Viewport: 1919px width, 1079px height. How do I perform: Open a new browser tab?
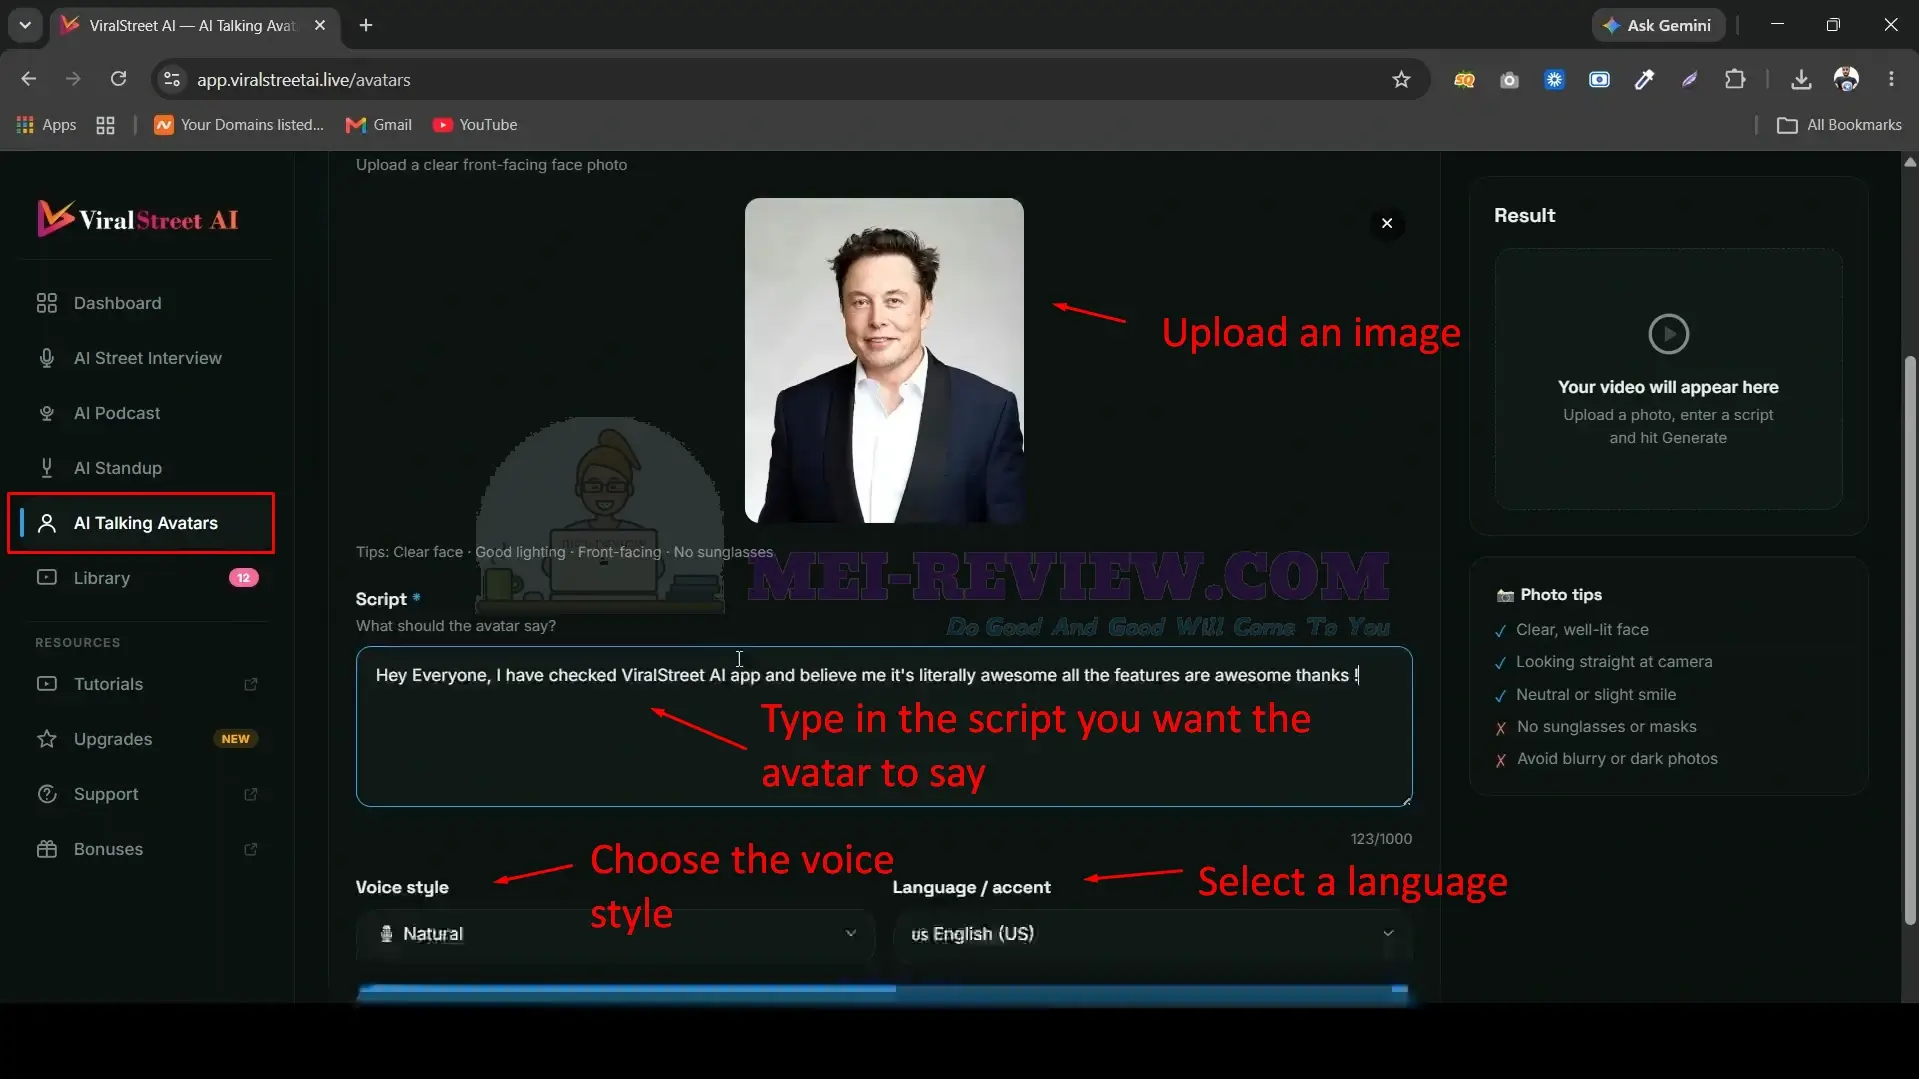[x=366, y=25]
